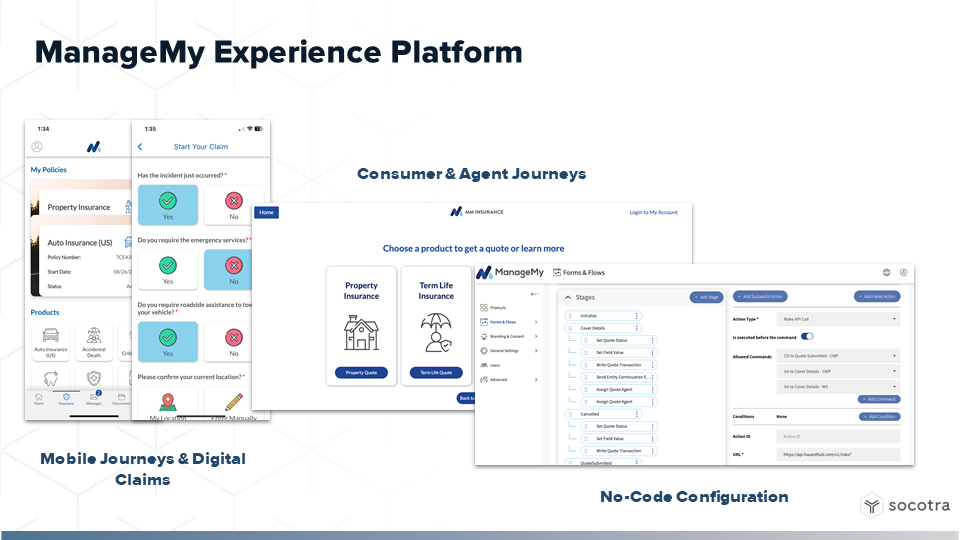Click the Add Condition button
This screenshot has height=540, width=960.
coord(879,416)
